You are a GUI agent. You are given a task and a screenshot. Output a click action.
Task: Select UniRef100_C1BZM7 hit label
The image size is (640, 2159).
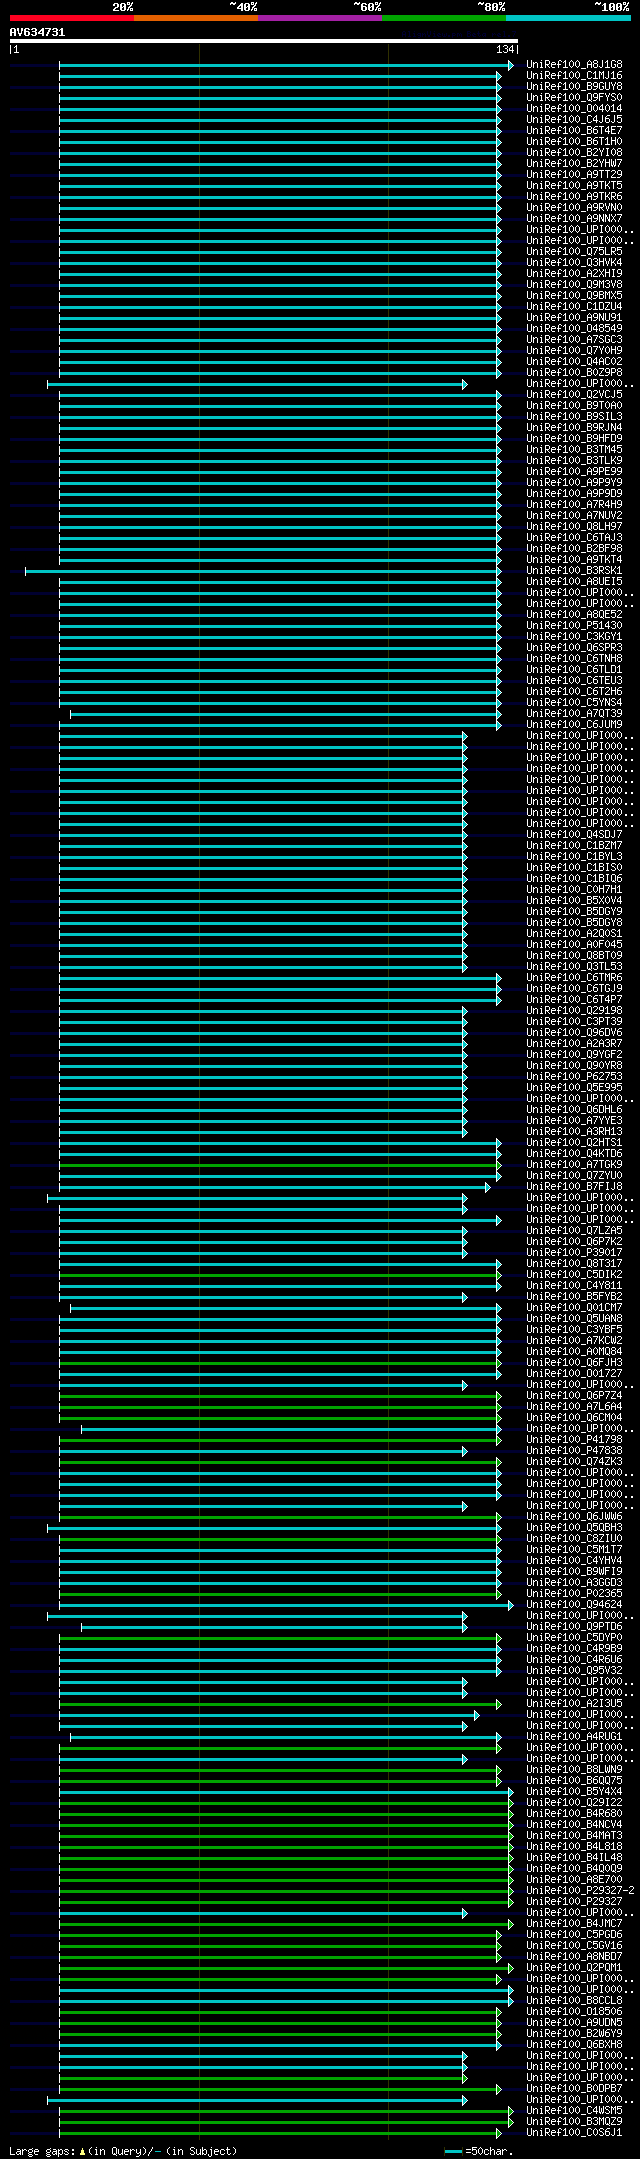[x=574, y=846]
